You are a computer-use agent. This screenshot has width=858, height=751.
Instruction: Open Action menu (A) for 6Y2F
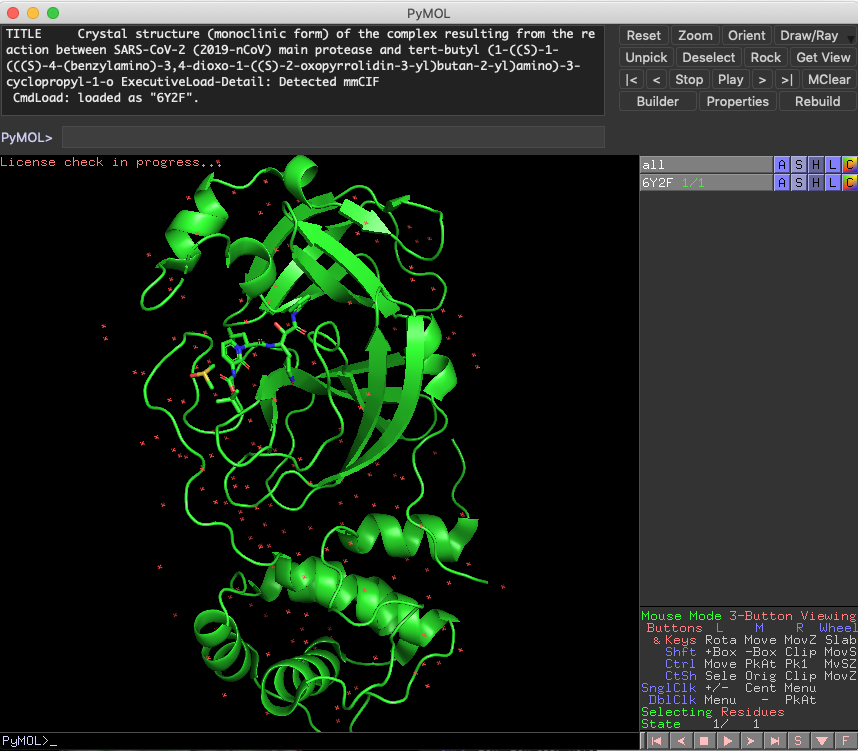pos(781,183)
